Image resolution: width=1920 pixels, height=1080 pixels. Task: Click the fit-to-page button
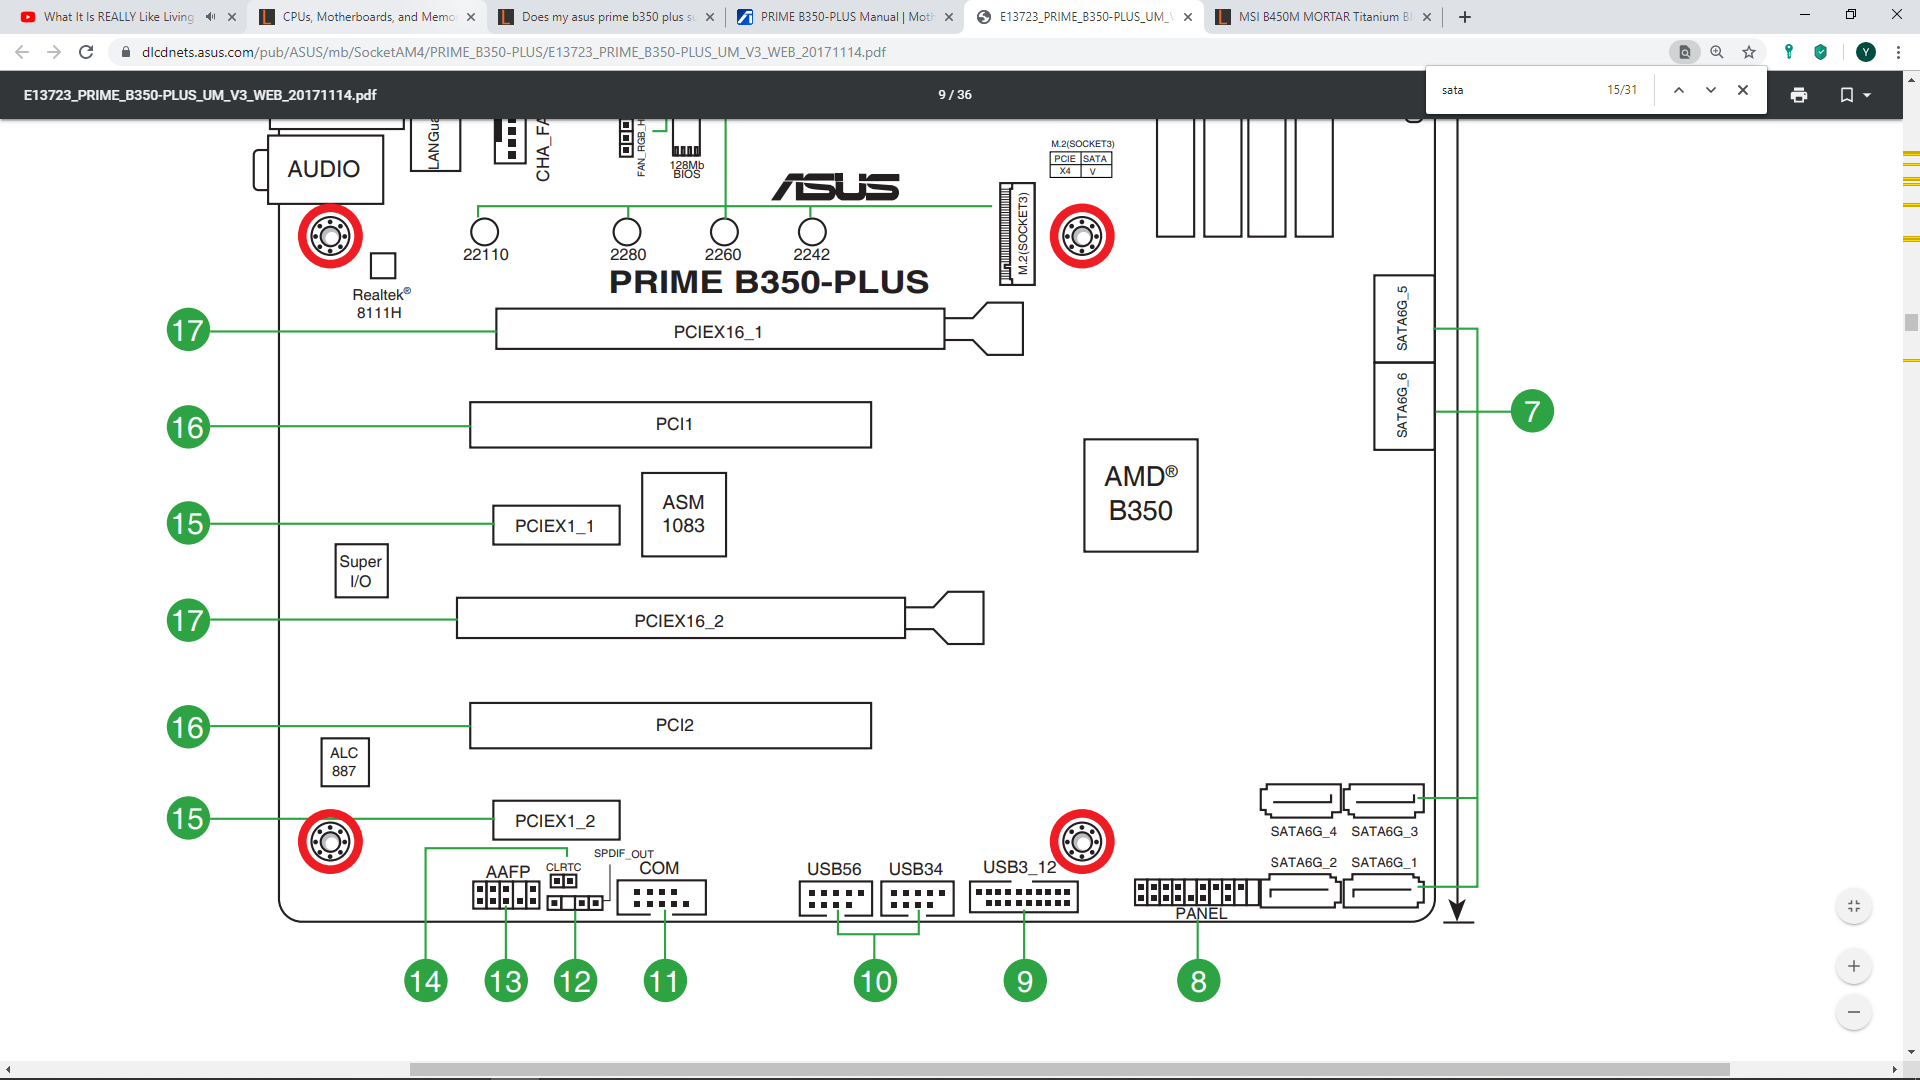point(1854,906)
